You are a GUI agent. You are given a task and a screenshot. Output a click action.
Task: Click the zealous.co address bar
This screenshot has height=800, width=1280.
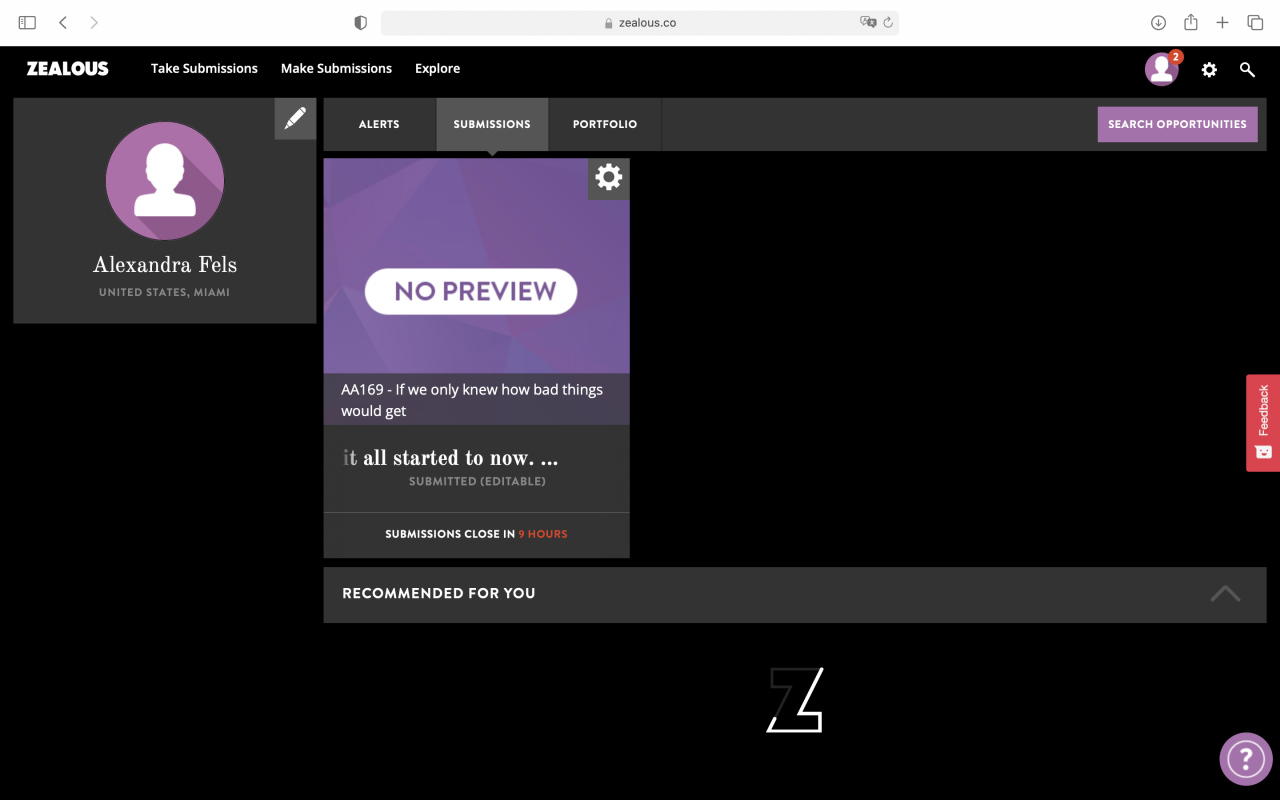click(640, 22)
